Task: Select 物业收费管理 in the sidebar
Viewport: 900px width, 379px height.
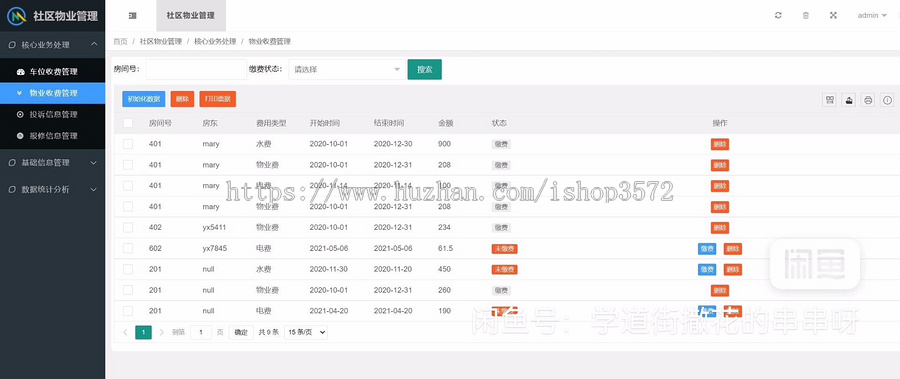Action: pyautogui.click(x=52, y=93)
